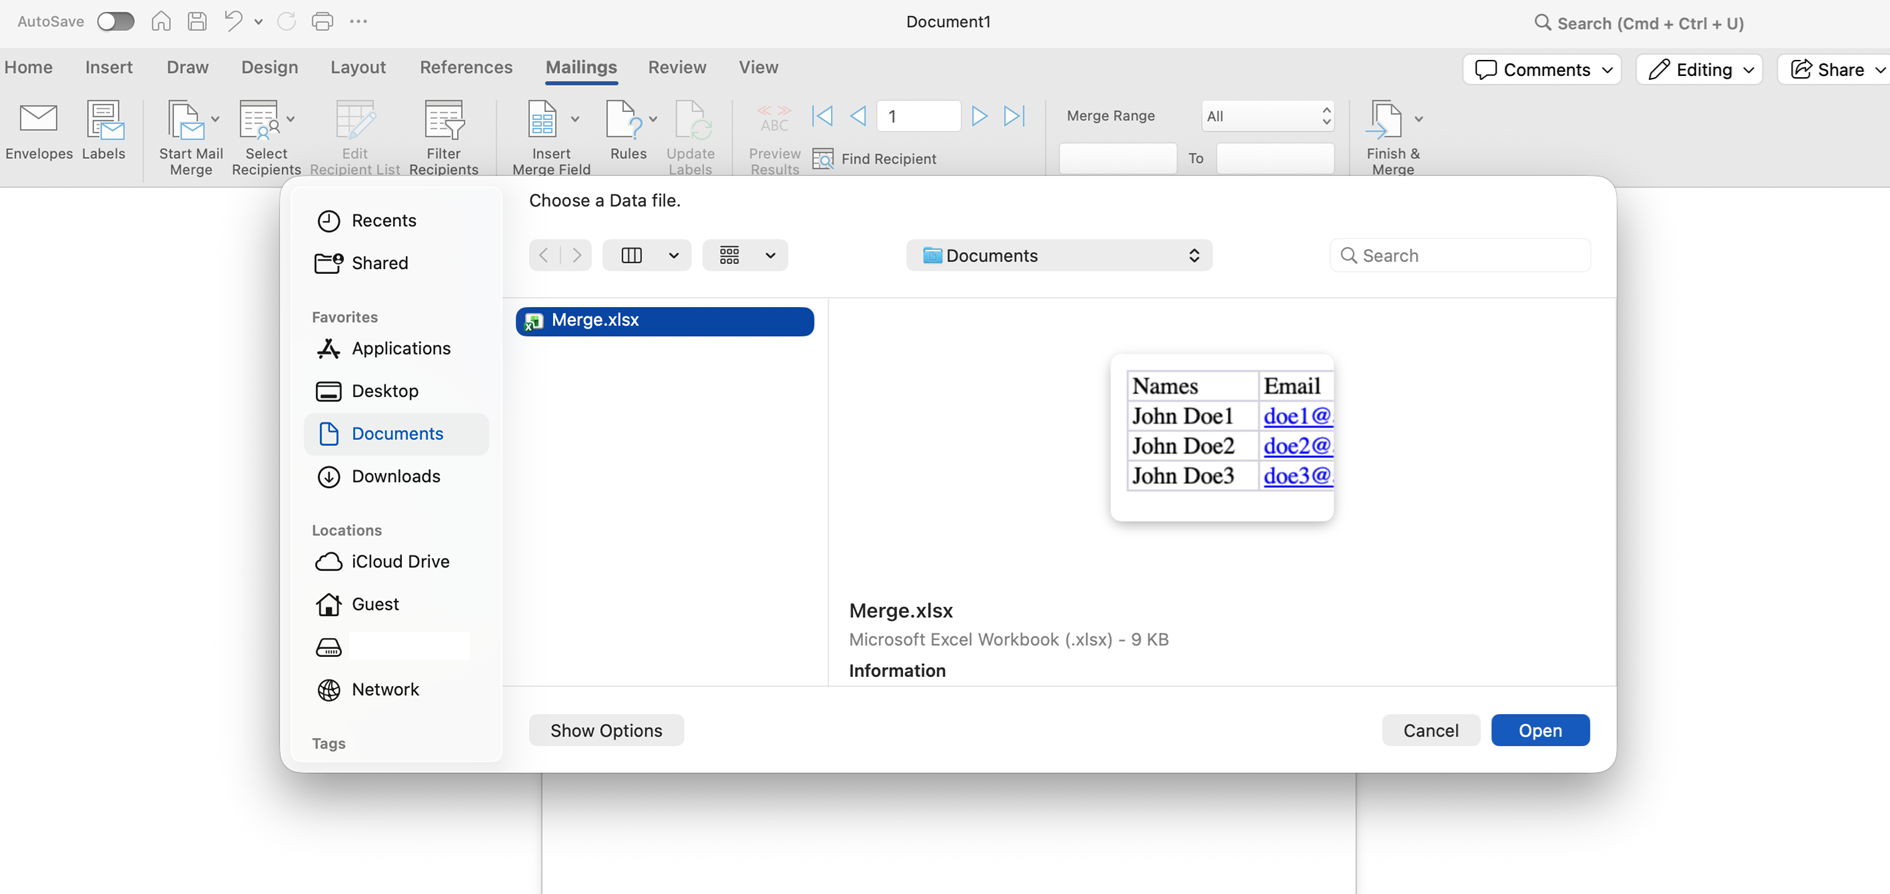Screen dimensions: 1890x894
Task: Click the dialog back navigation arrow
Action: coord(544,256)
